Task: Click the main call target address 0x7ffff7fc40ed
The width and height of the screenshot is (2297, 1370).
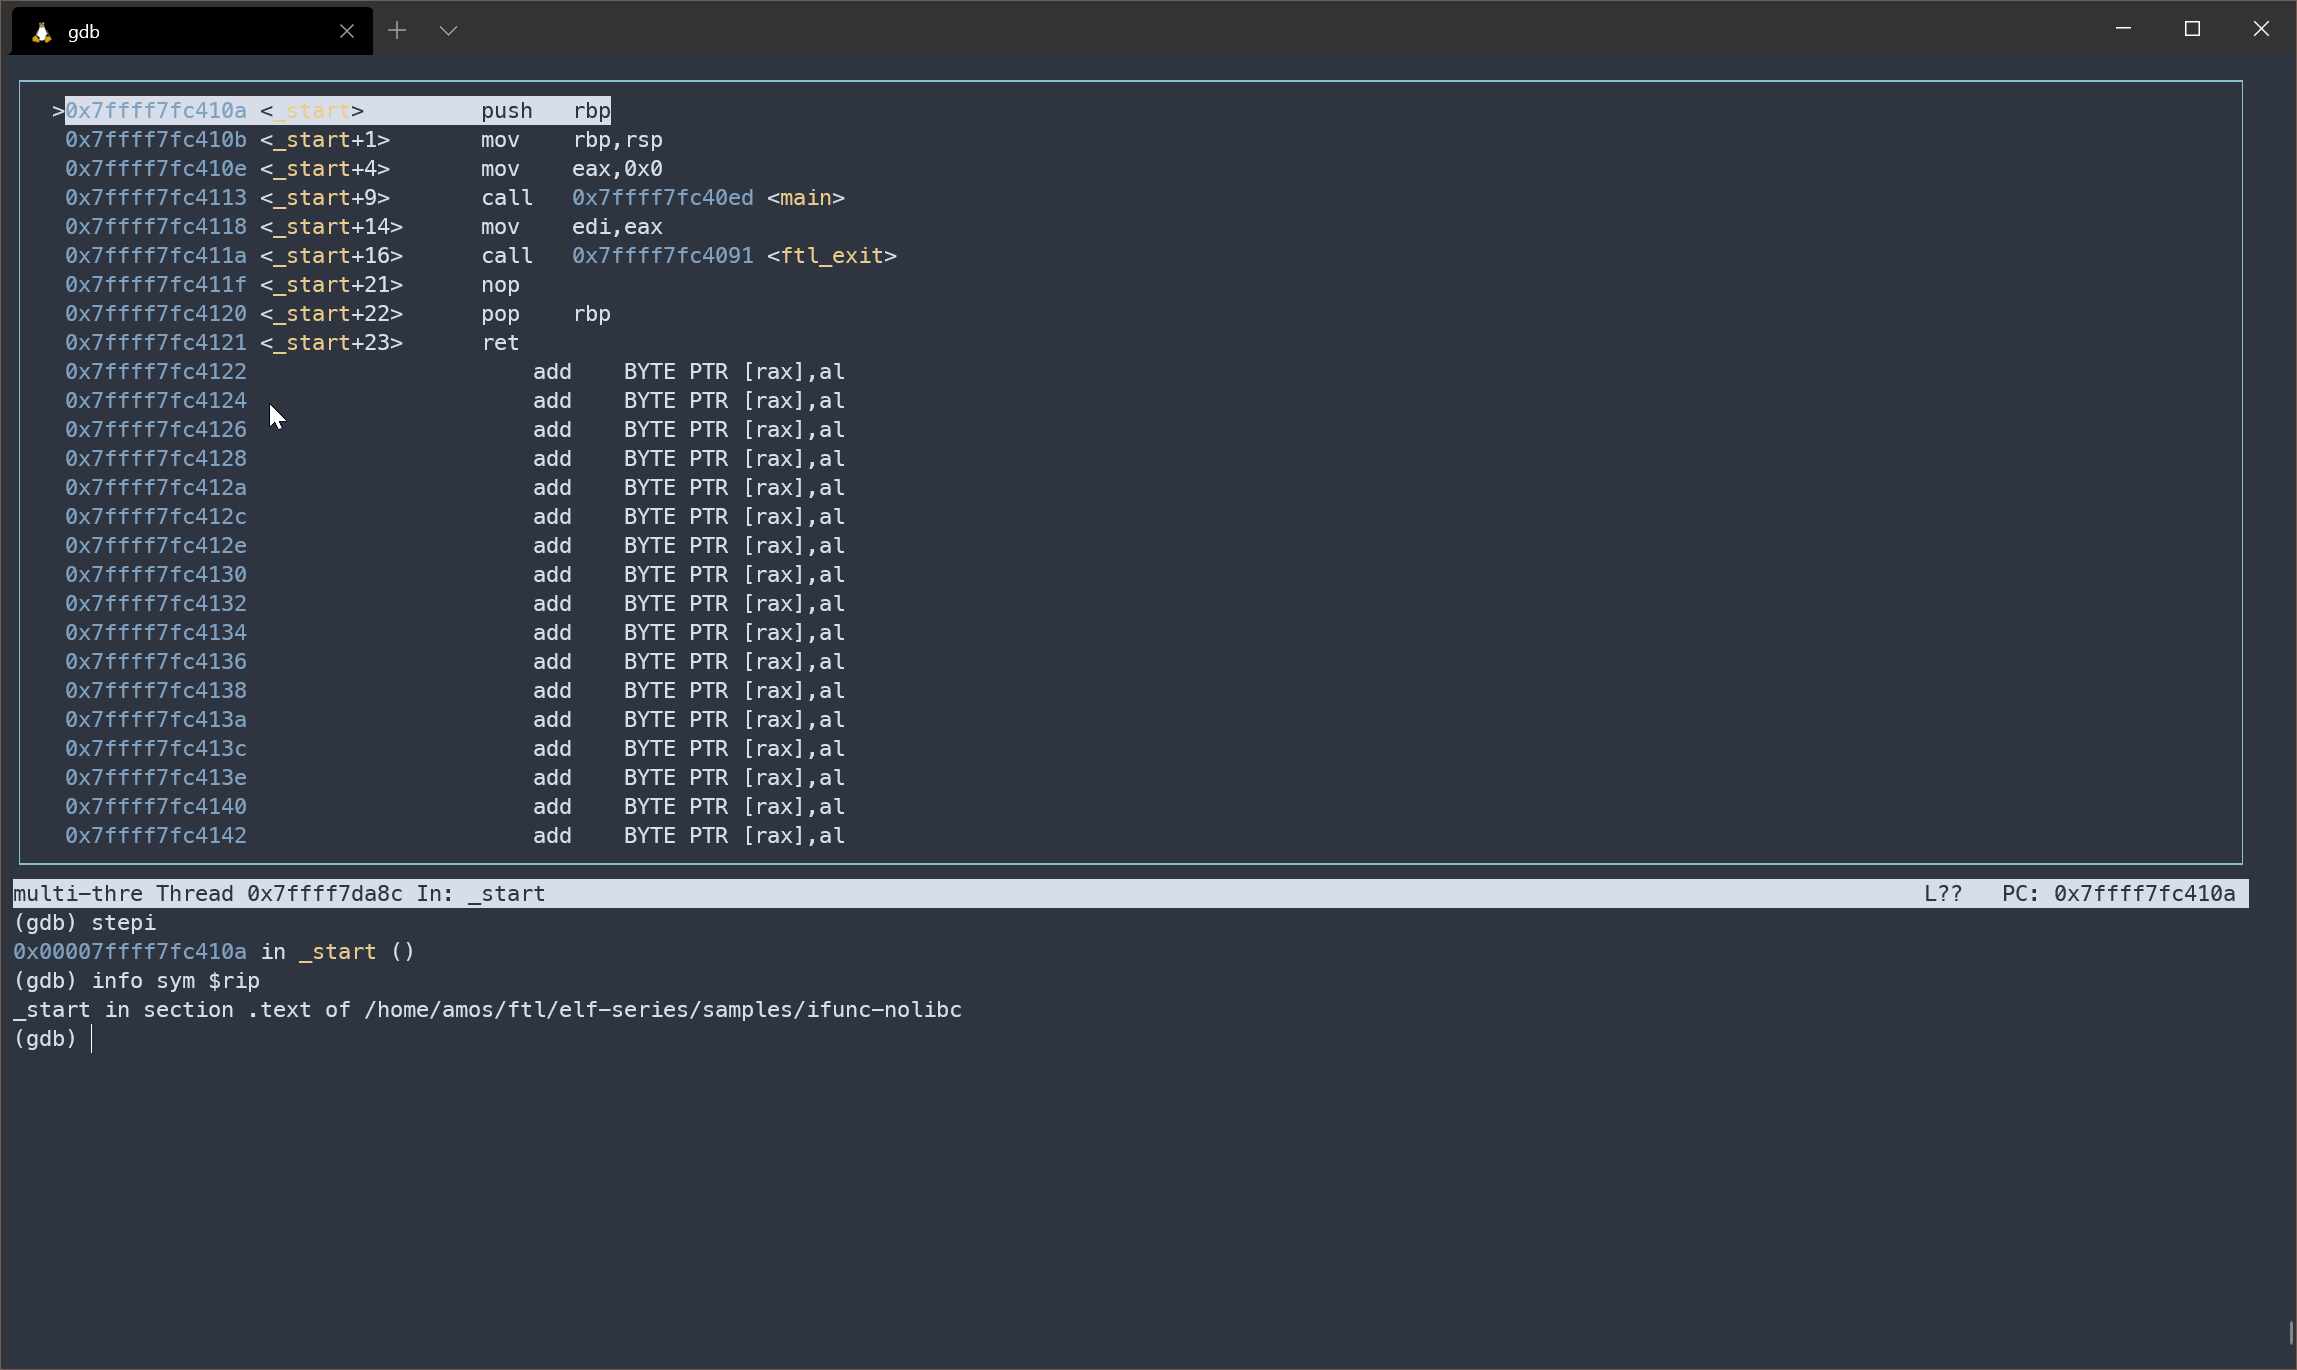Action: point(662,198)
